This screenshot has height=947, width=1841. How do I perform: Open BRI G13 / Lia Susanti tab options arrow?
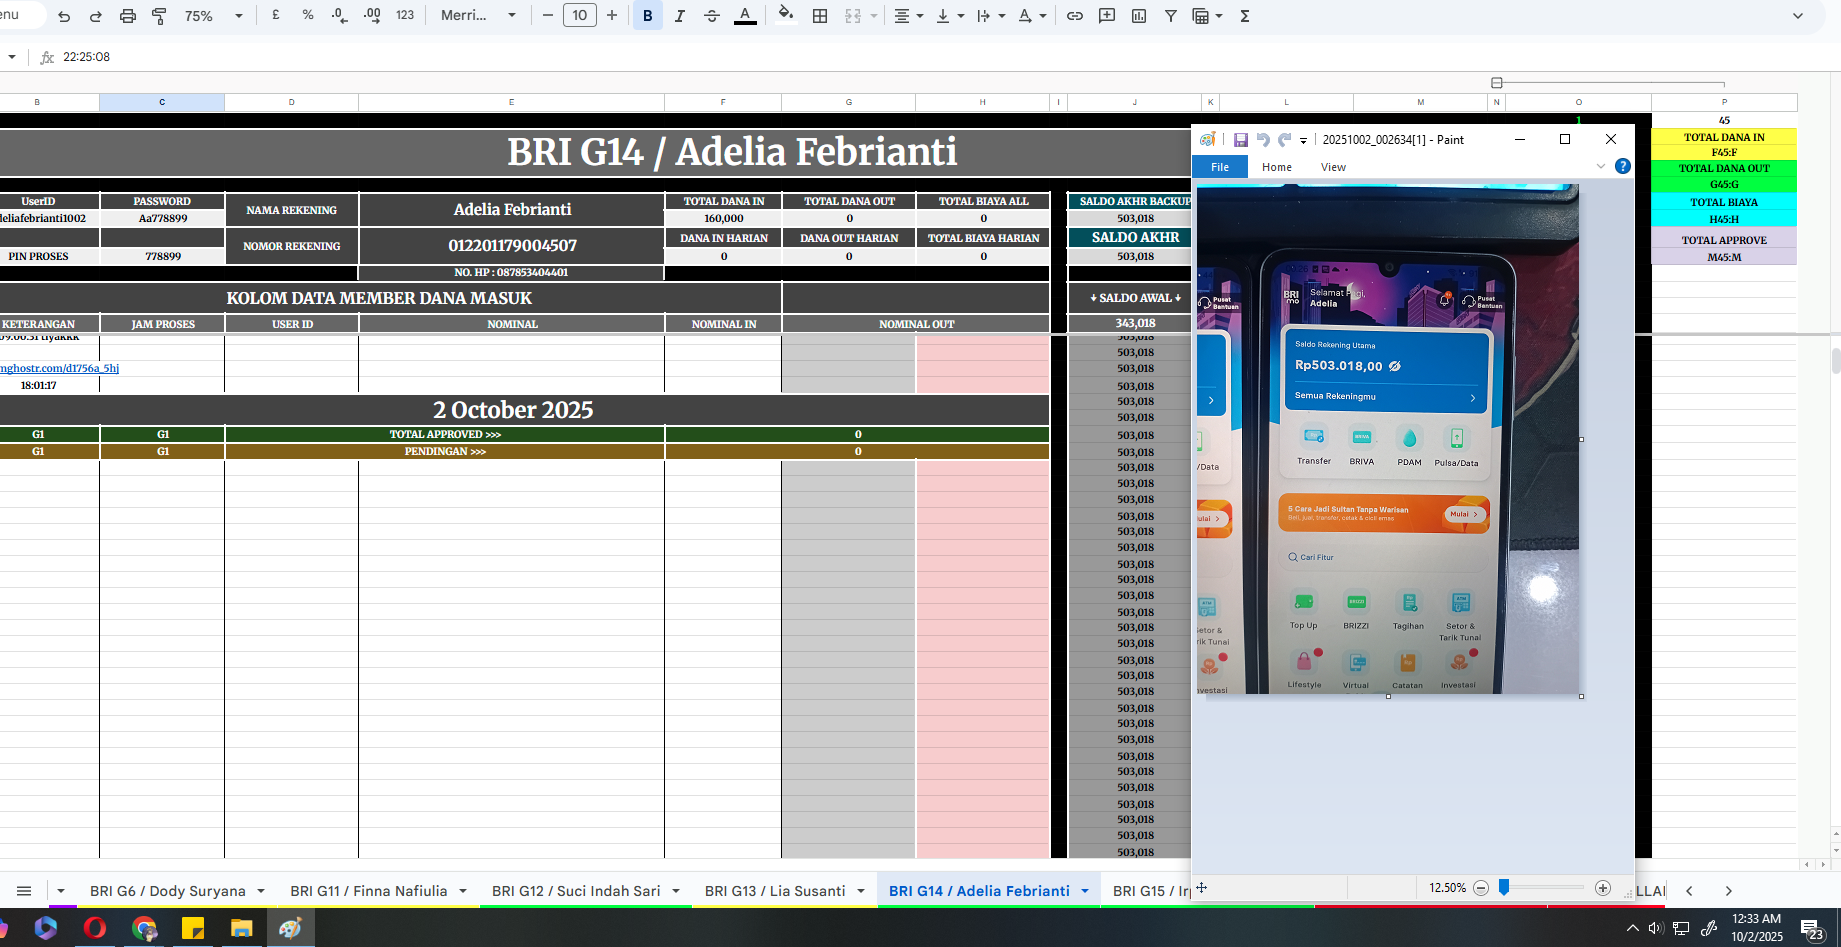(860, 891)
